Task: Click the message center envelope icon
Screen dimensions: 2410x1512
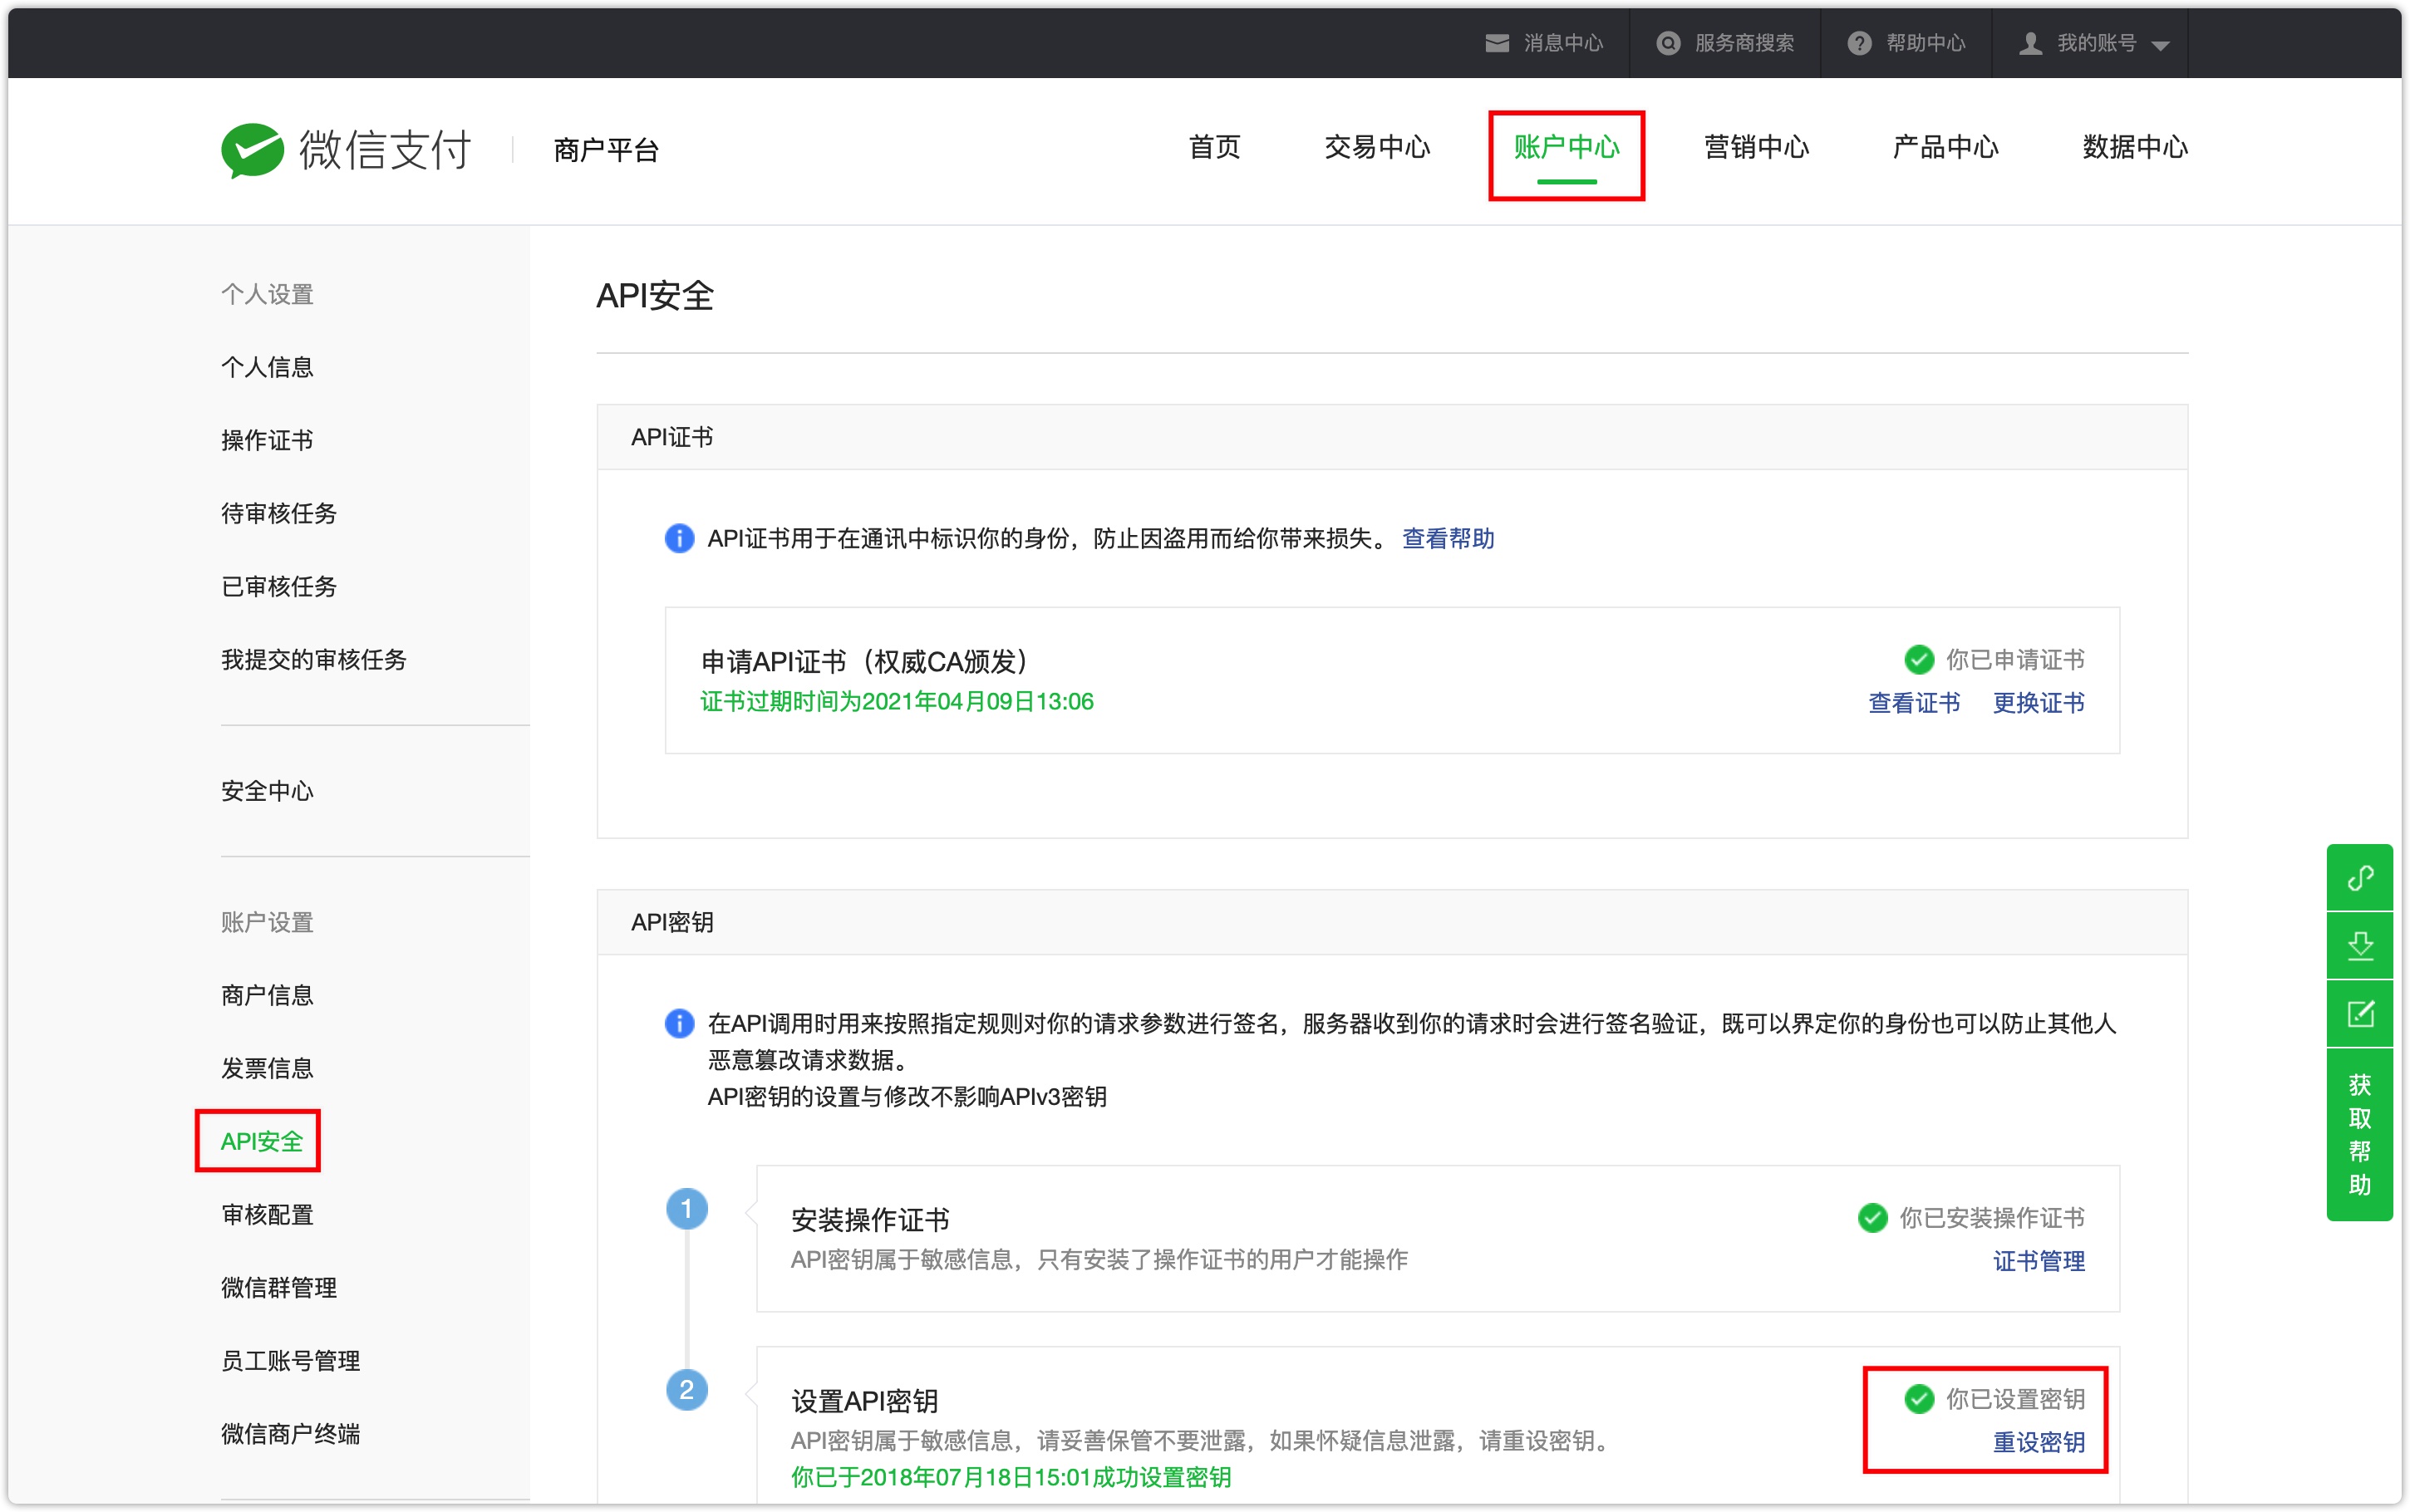Action: click(1497, 43)
